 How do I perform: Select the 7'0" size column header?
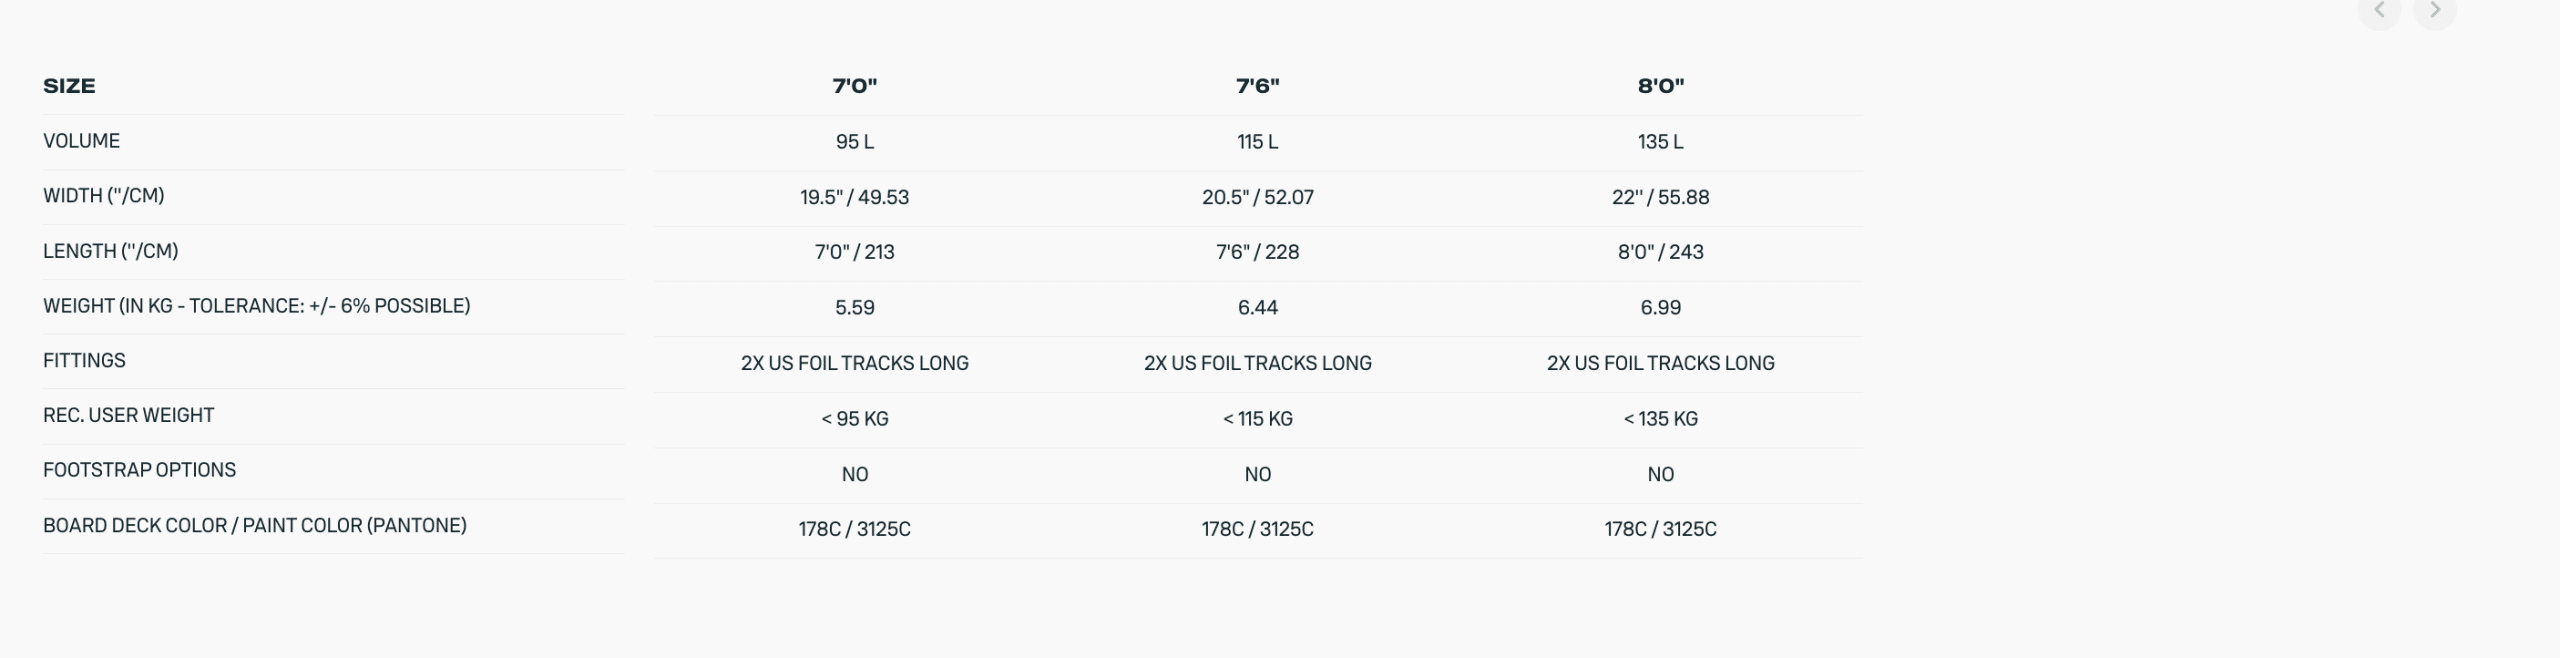click(854, 86)
